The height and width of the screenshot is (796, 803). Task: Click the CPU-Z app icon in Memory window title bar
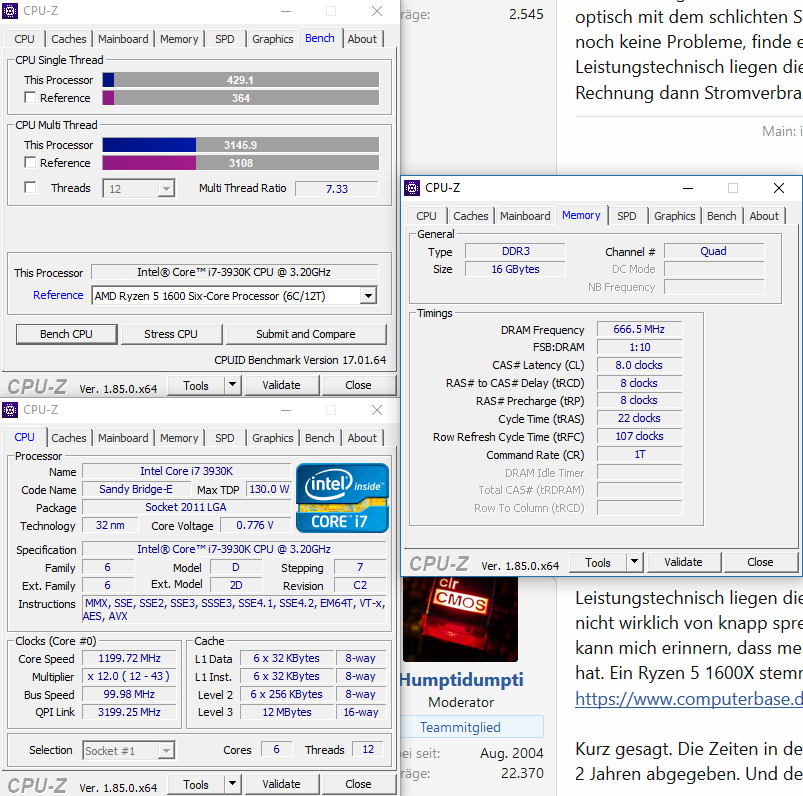point(412,188)
